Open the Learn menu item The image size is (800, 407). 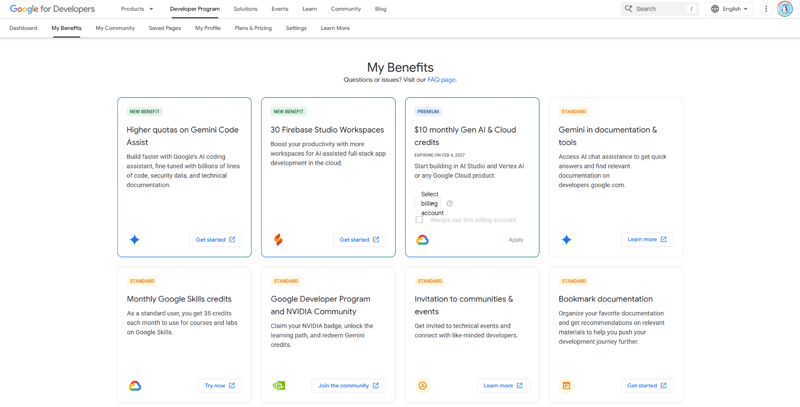(x=309, y=9)
